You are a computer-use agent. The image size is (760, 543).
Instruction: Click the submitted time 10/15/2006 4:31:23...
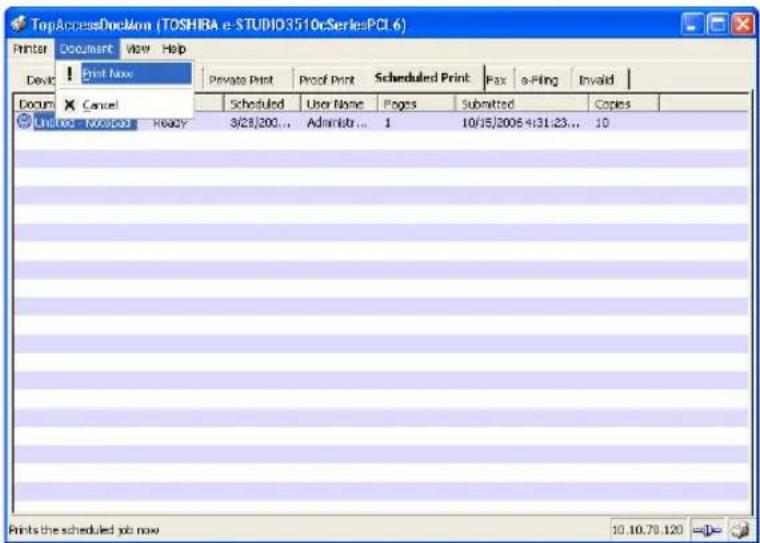tap(520, 123)
